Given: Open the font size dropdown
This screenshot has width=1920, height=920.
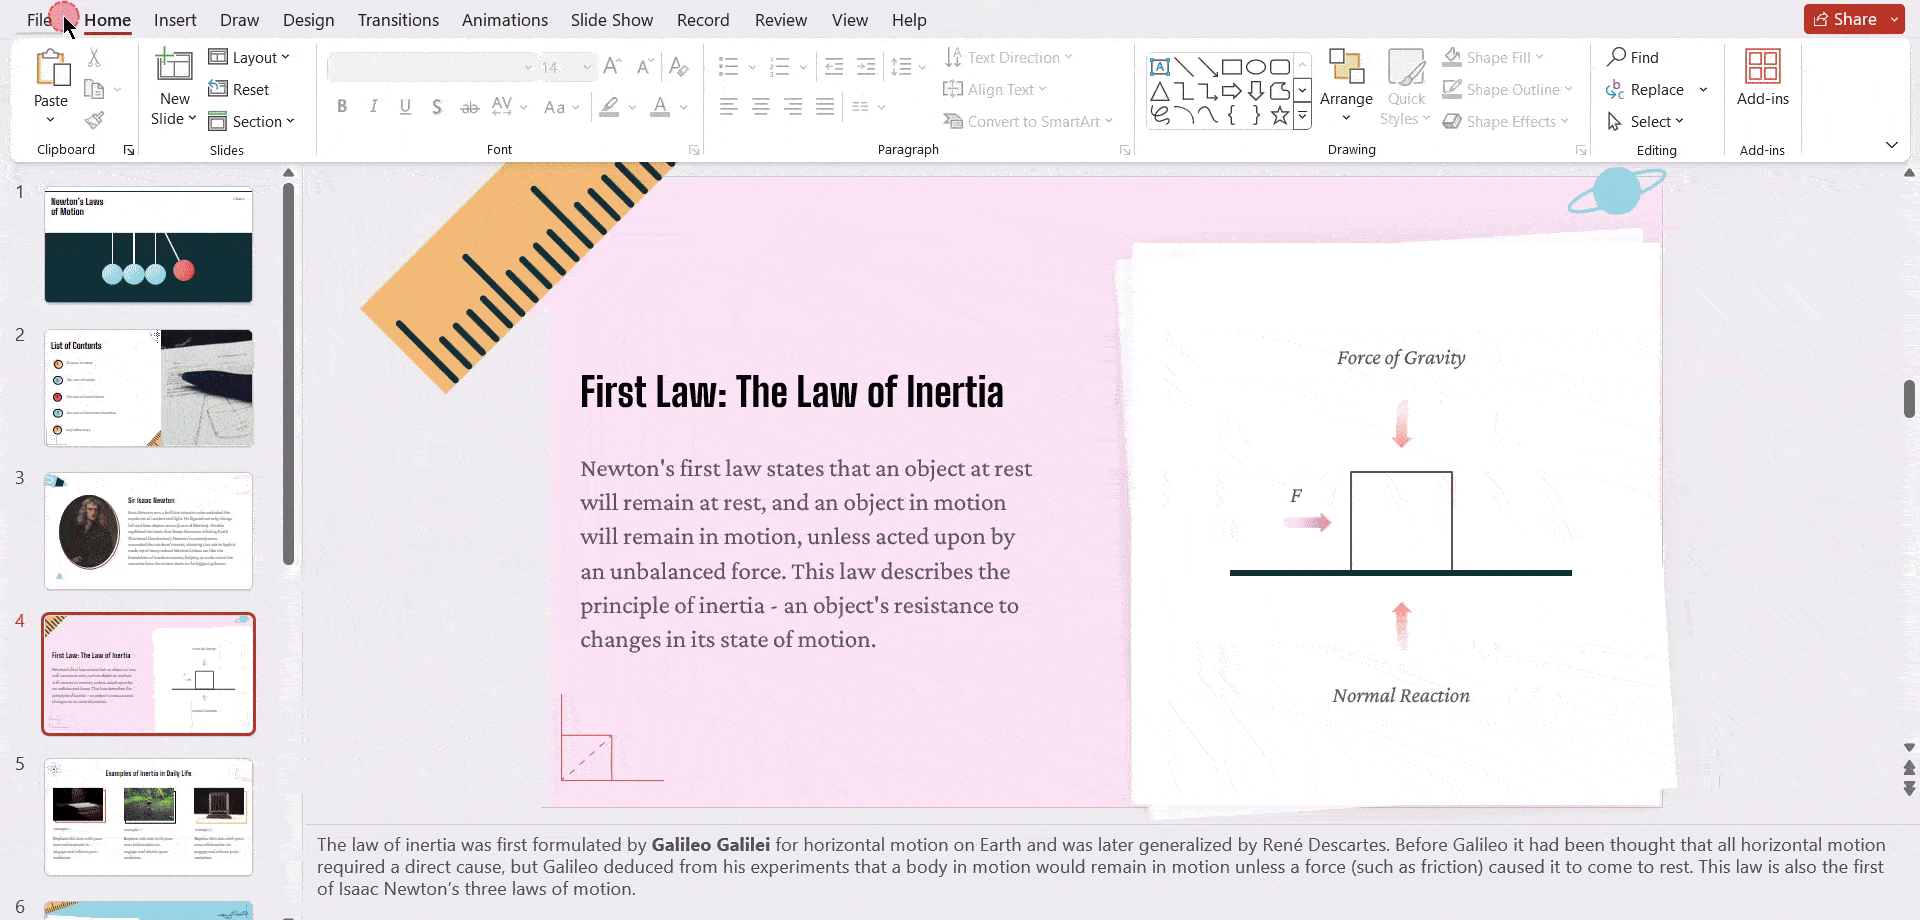Looking at the screenshot, I should [x=585, y=67].
